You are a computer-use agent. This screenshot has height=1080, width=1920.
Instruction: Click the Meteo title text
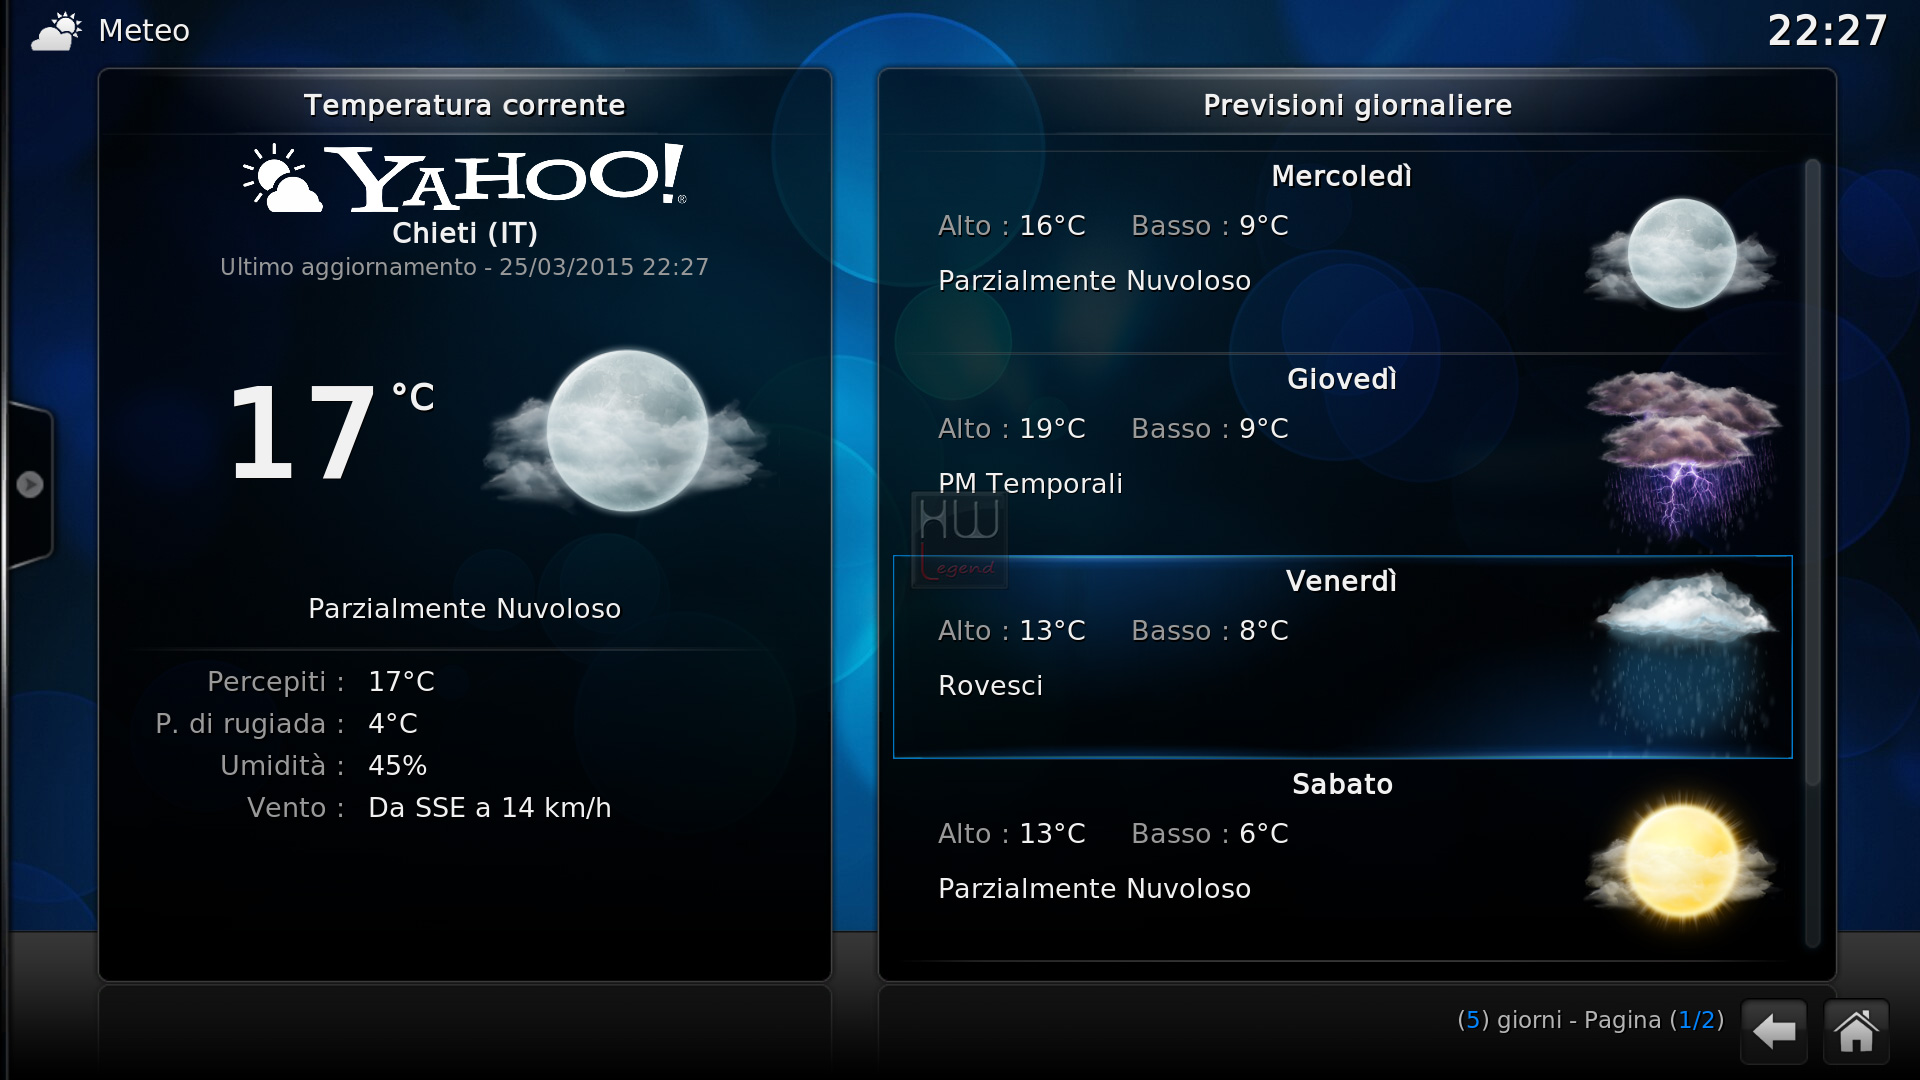[144, 31]
